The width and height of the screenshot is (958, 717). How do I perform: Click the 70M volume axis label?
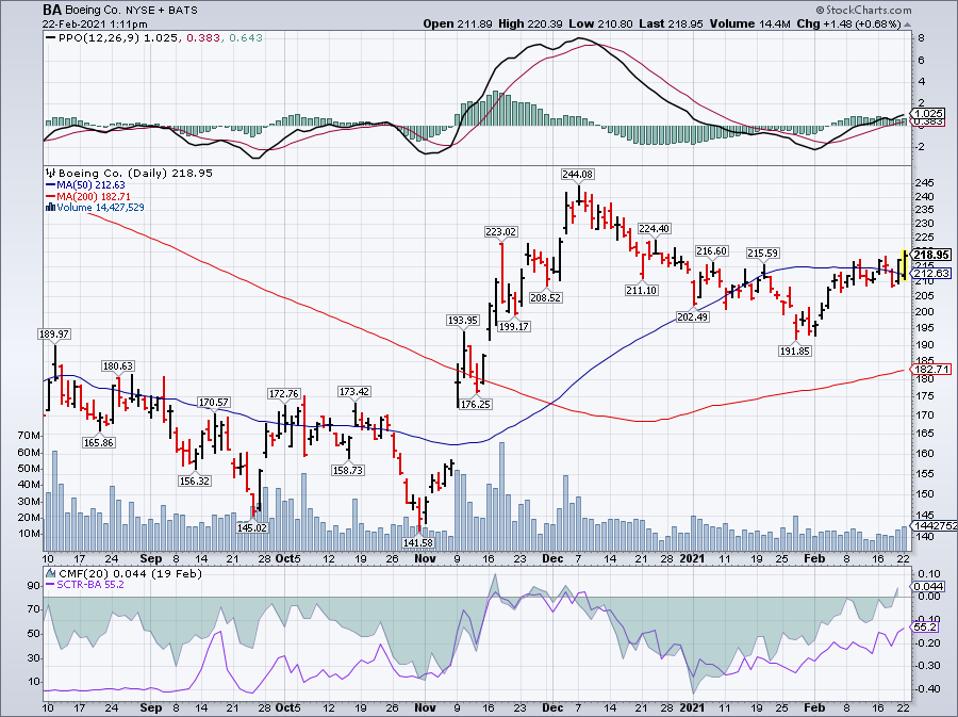pos(29,435)
